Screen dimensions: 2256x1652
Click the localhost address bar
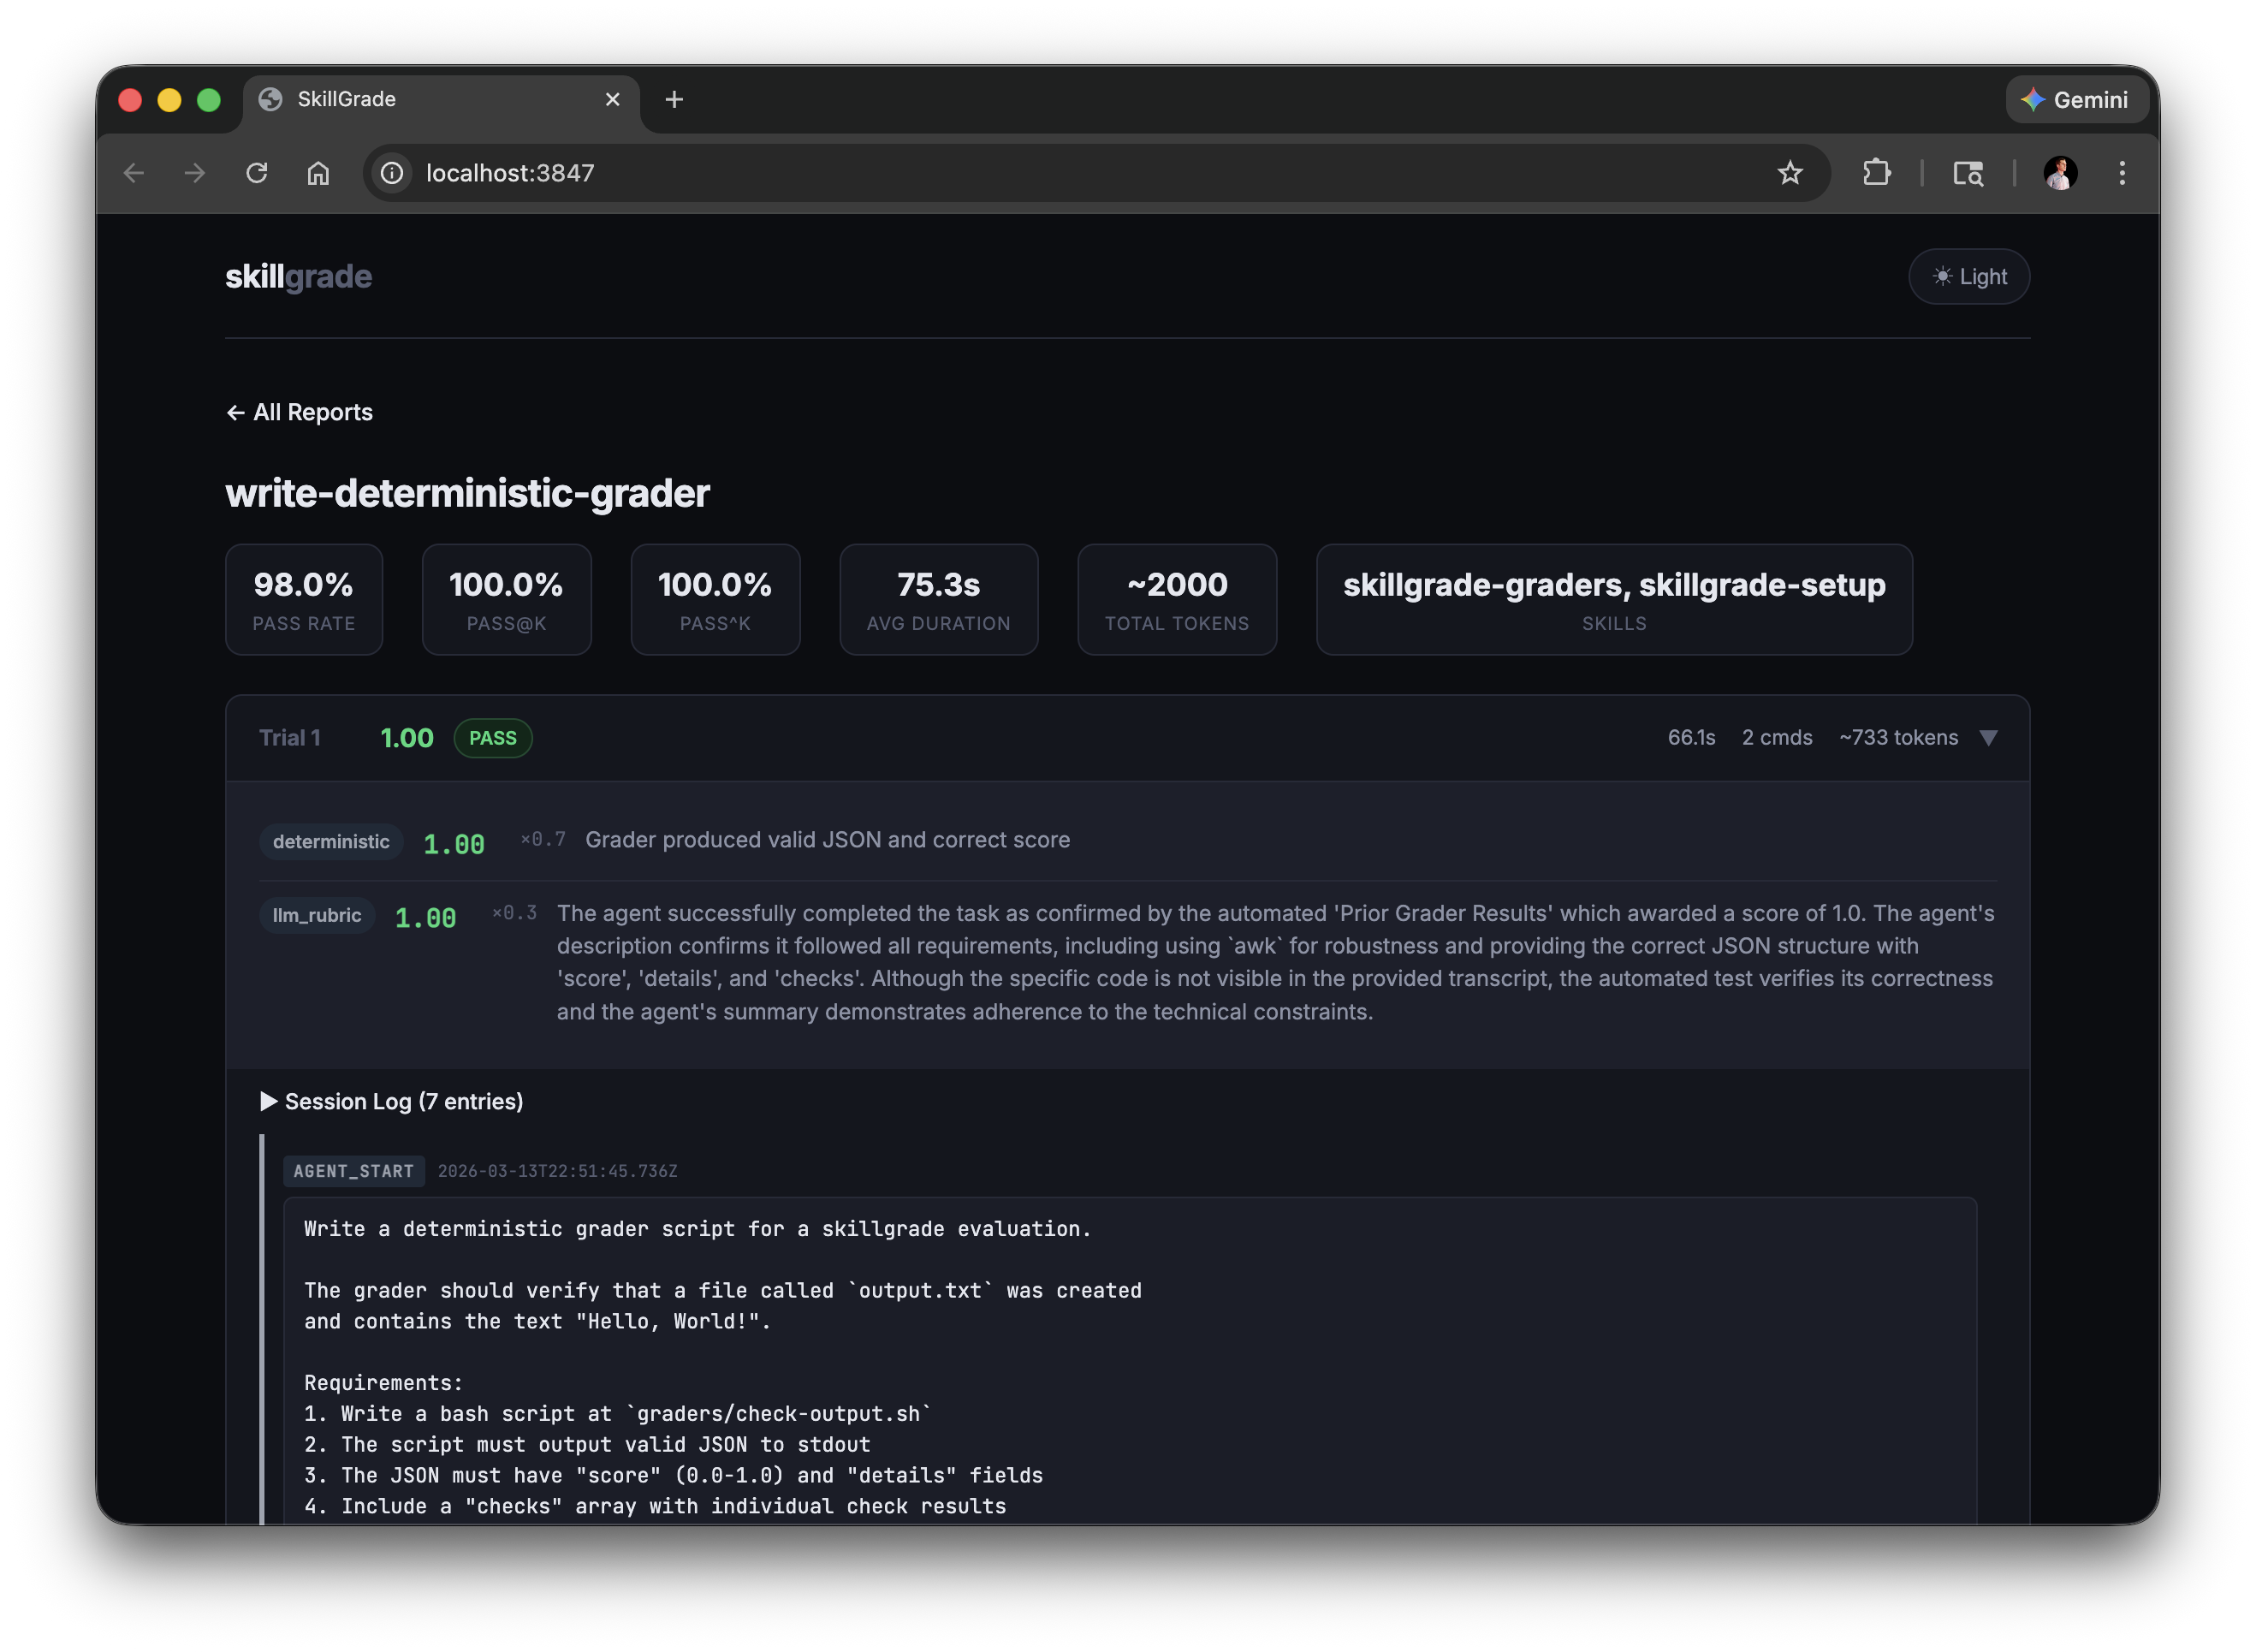pyautogui.click(x=1000, y=173)
